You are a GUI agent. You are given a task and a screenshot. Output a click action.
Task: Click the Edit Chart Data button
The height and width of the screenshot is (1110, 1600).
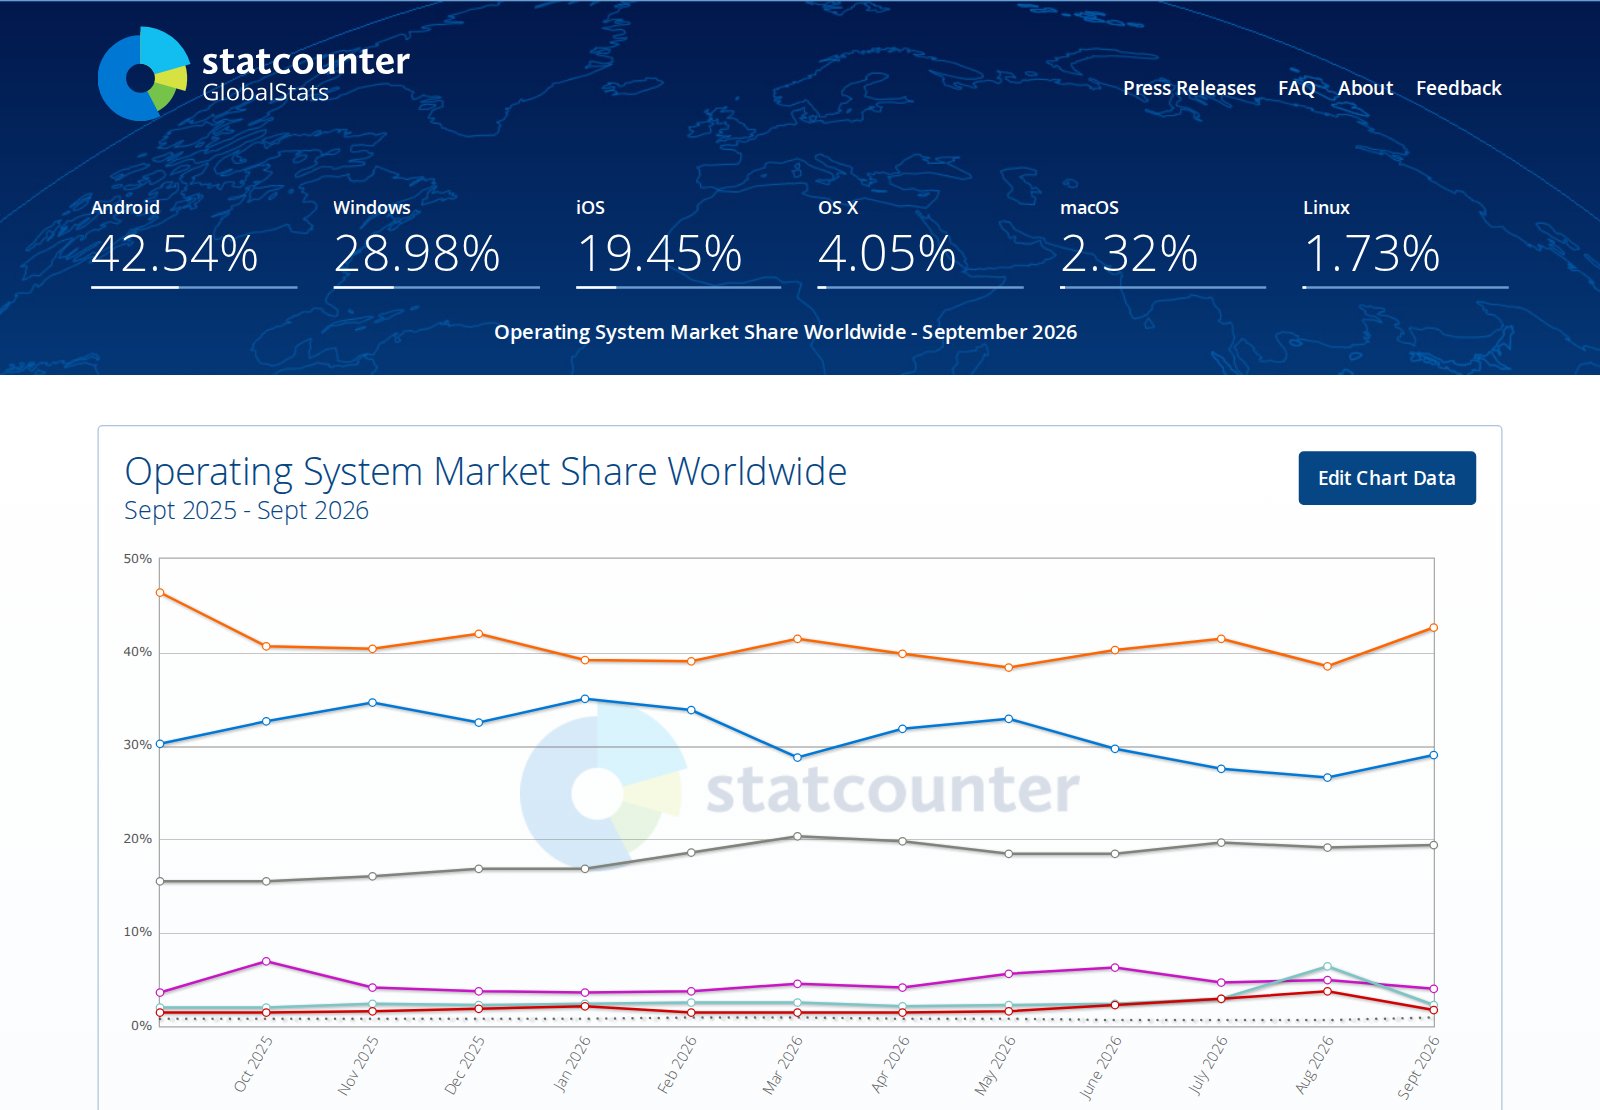point(1387,478)
